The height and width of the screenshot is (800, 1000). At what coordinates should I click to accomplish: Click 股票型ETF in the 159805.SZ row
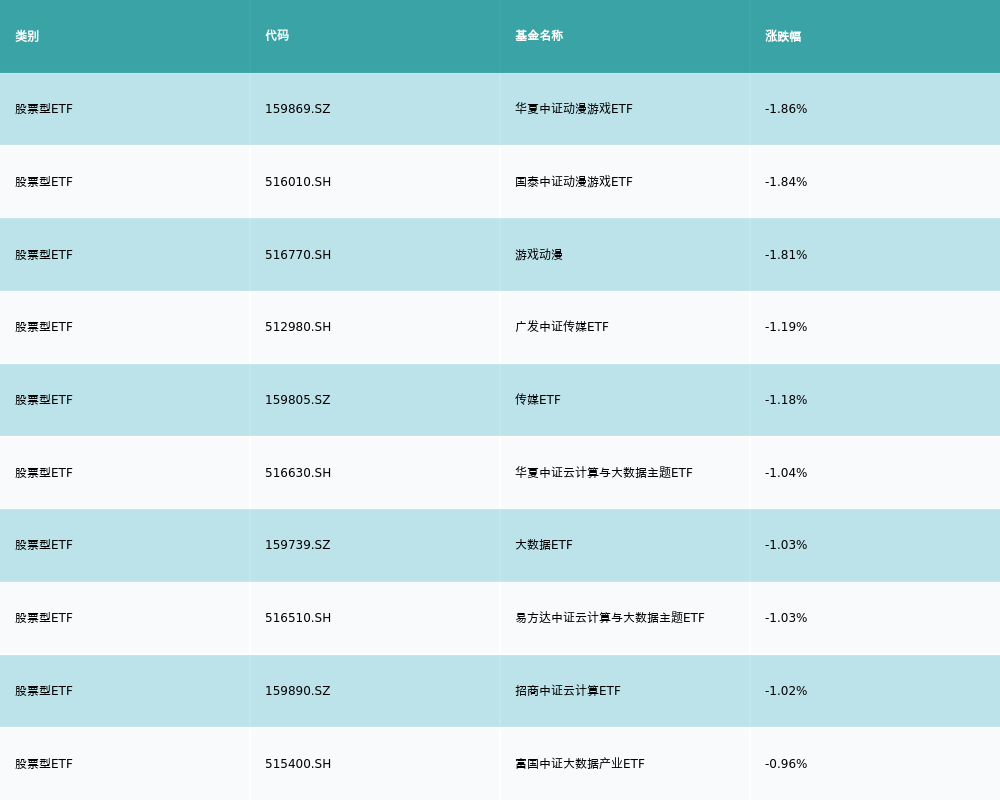44,400
